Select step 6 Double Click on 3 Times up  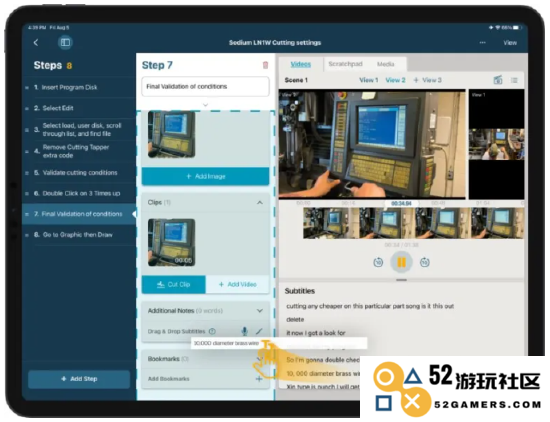pos(79,193)
